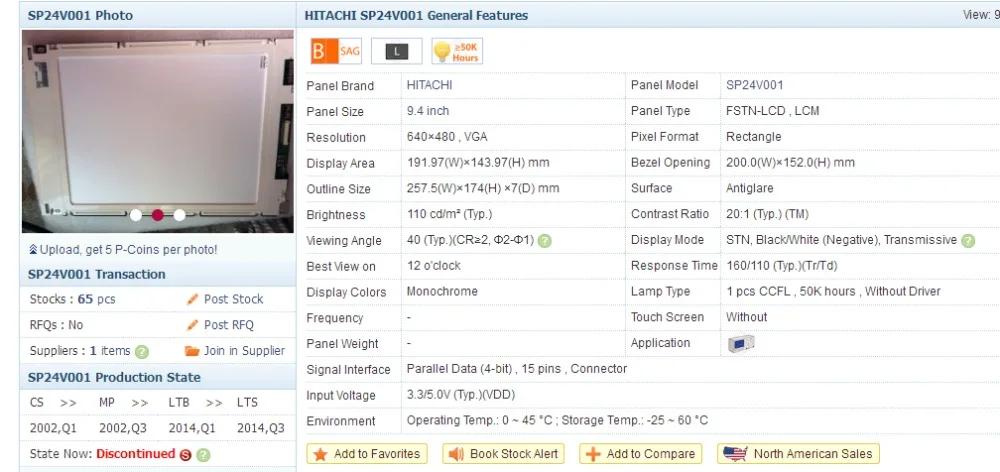Click the 110 cd/m² brightness value

point(450,214)
